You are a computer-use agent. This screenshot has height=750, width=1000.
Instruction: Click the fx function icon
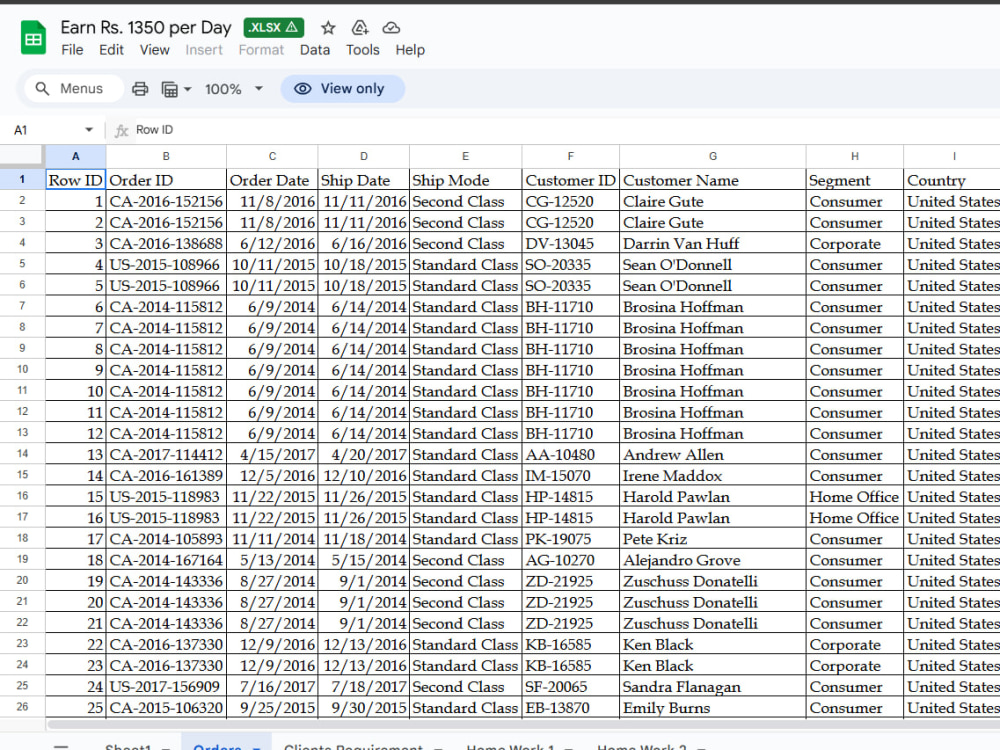(121, 131)
